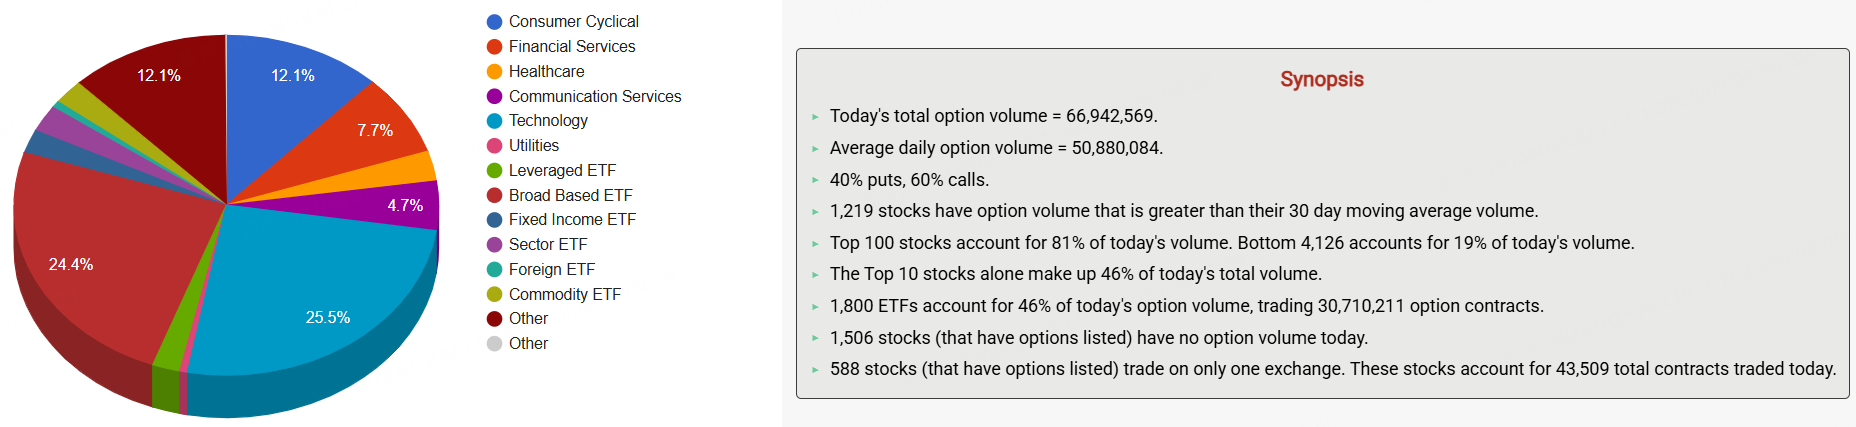Screen dimensions: 1856x427
Task: Select the orange Healthcare legend marker
Action: coord(494,72)
